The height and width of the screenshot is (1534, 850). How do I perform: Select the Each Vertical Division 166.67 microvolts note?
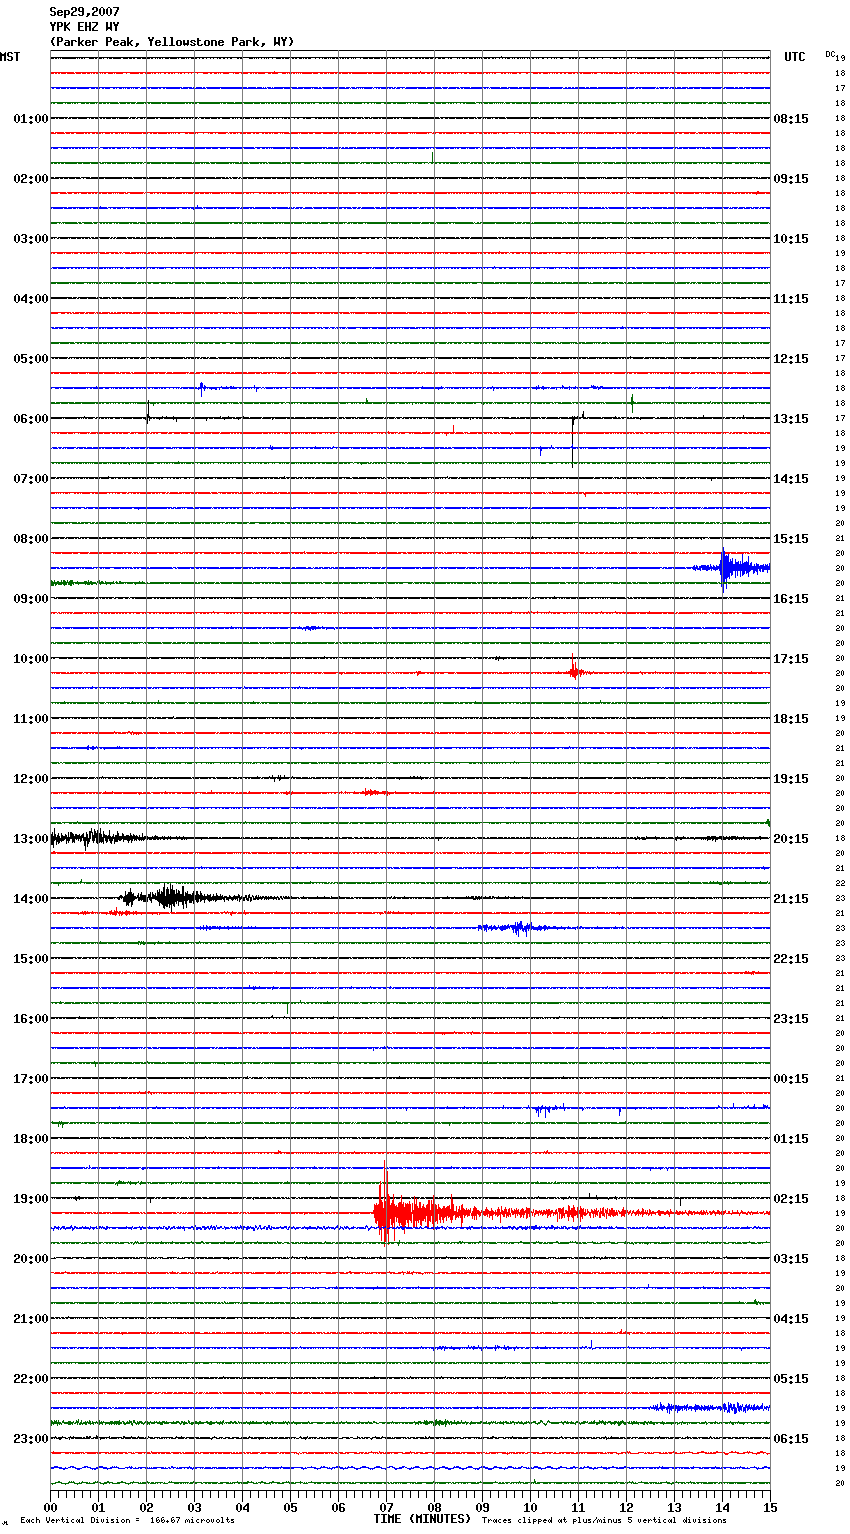(x=127, y=1520)
